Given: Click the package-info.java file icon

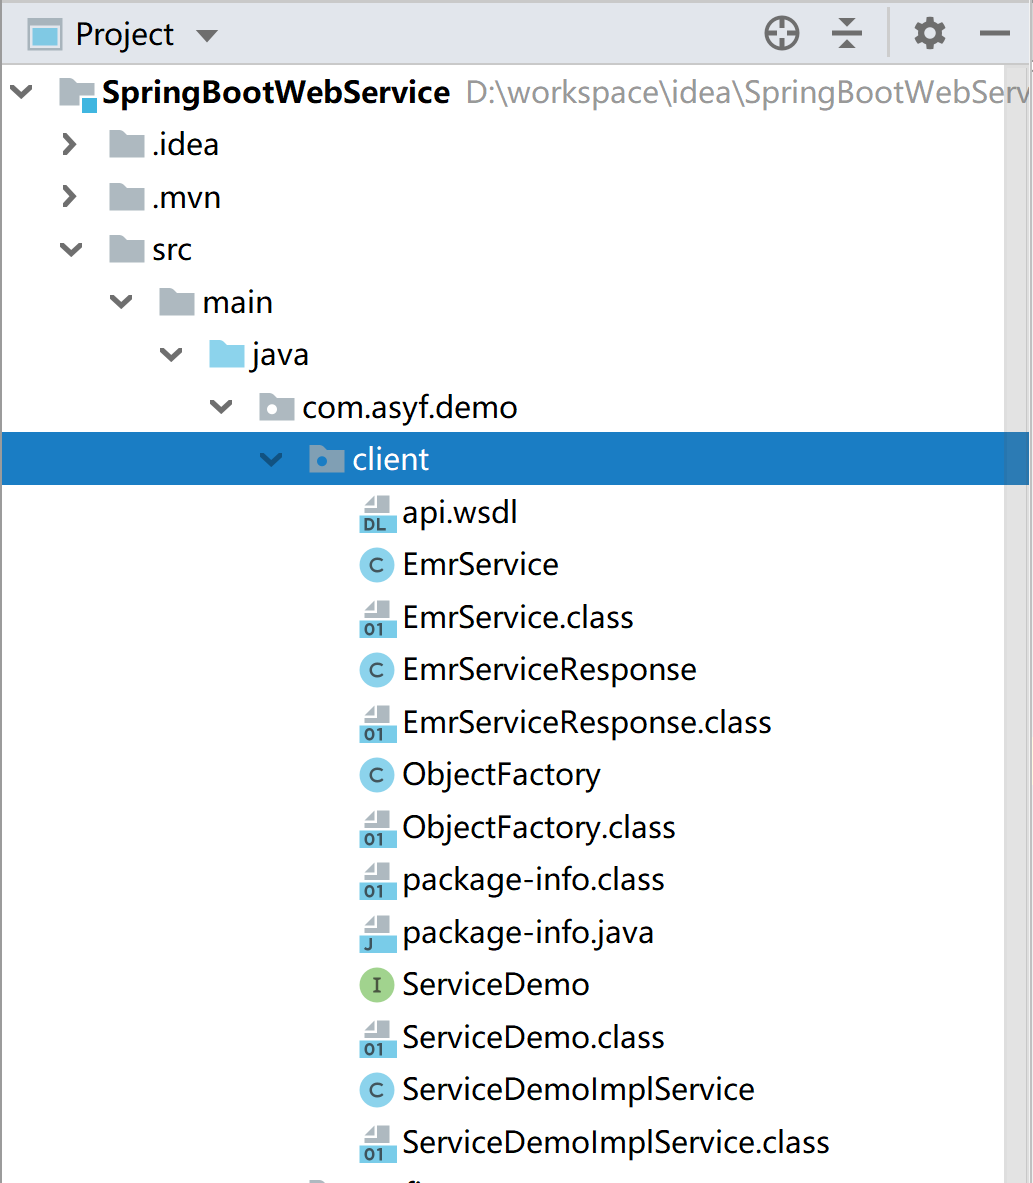Looking at the screenshot, I should [x=376, y=932].
